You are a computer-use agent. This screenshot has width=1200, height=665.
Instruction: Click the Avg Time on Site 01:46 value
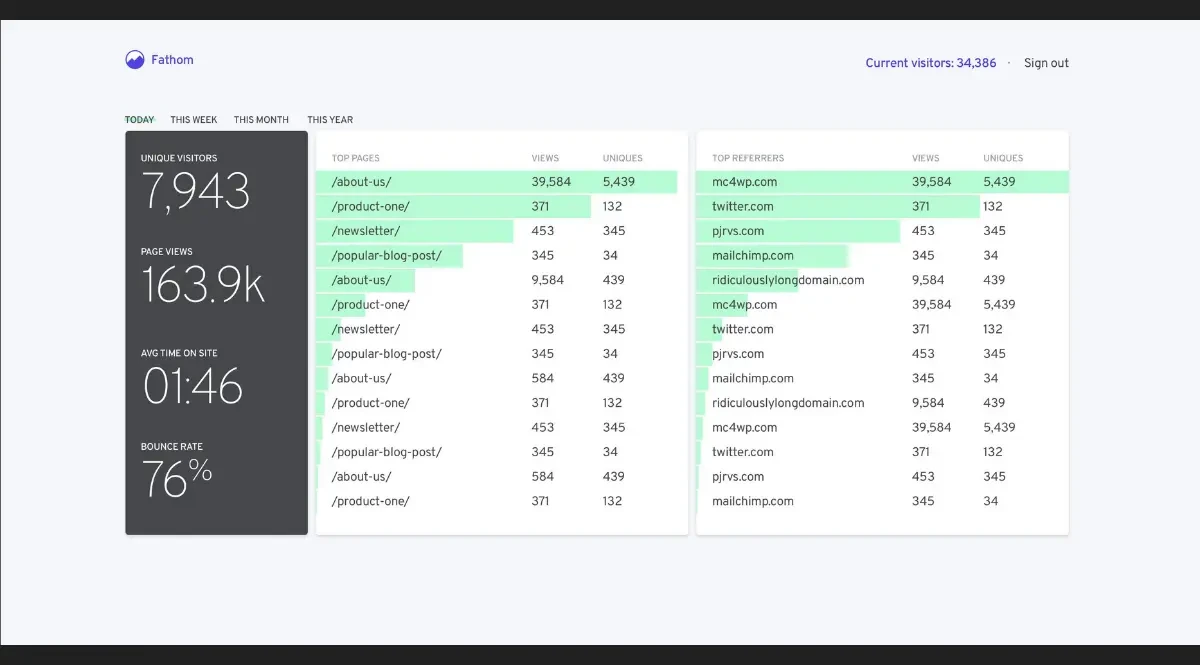tap(193, 386)
